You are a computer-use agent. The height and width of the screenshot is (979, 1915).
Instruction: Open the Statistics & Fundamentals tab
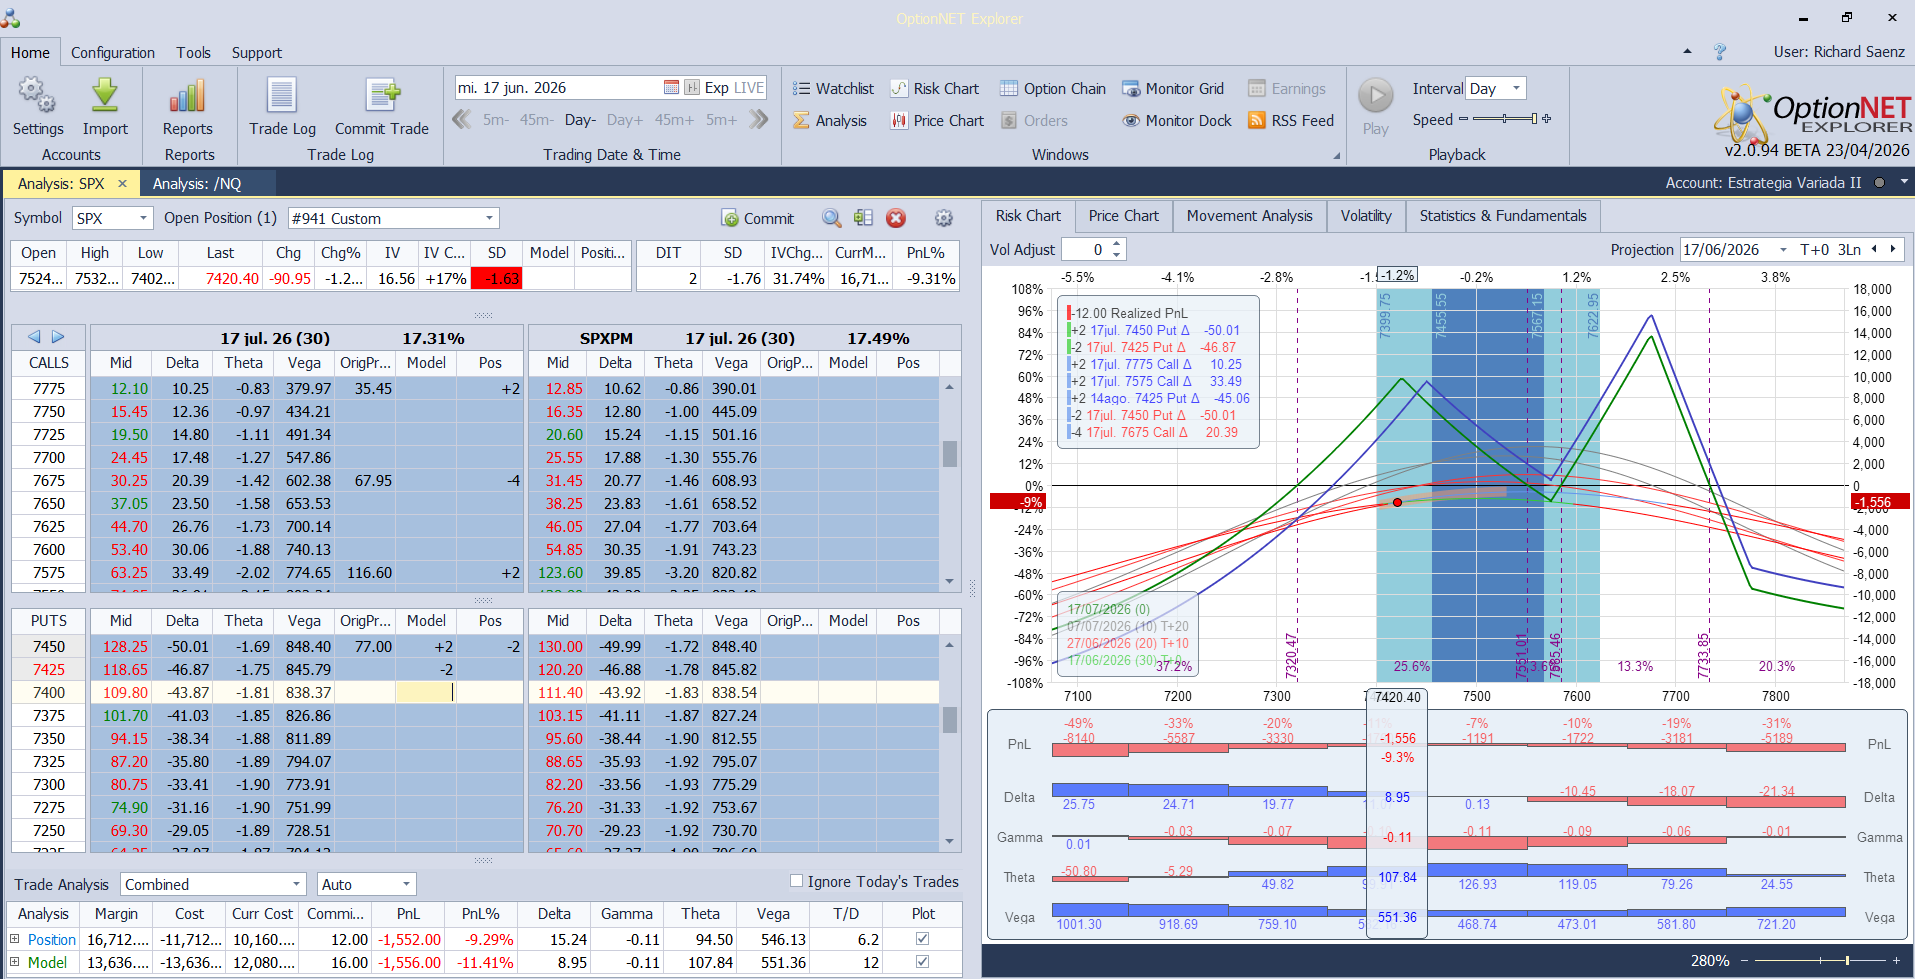[1503, 216]
